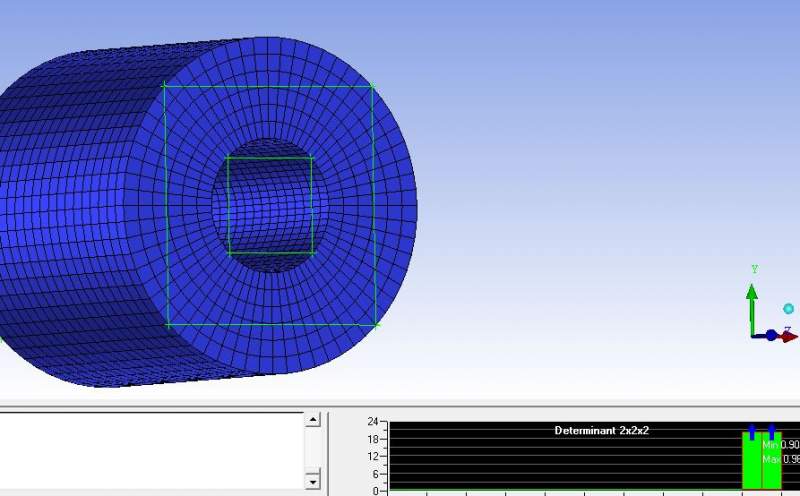Click the blue Z axis dot of triad
The image size is (800, 496).
click(771, 335)
